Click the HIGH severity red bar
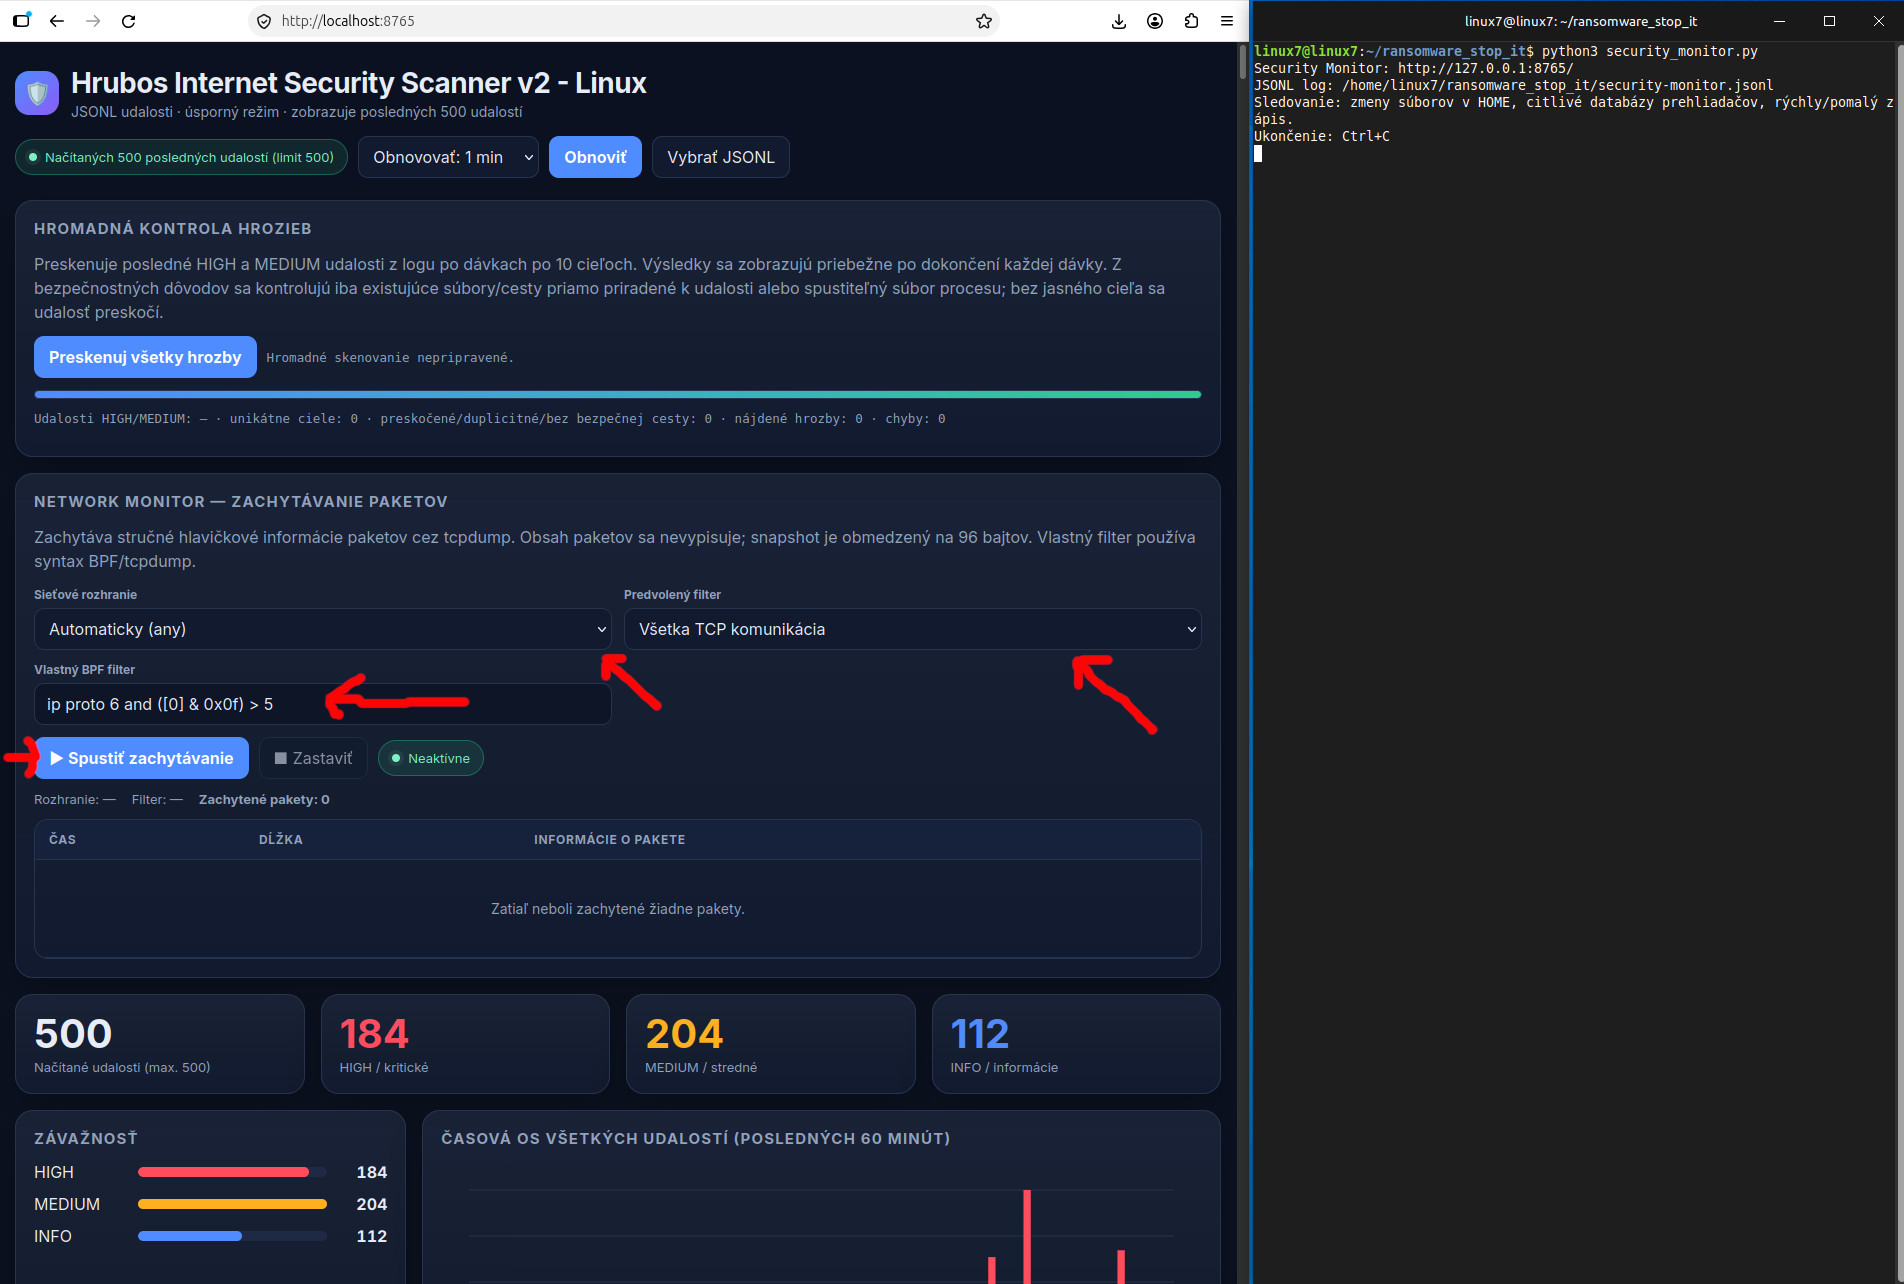Screen dimensions: 1904x1284 [223, 1172]
